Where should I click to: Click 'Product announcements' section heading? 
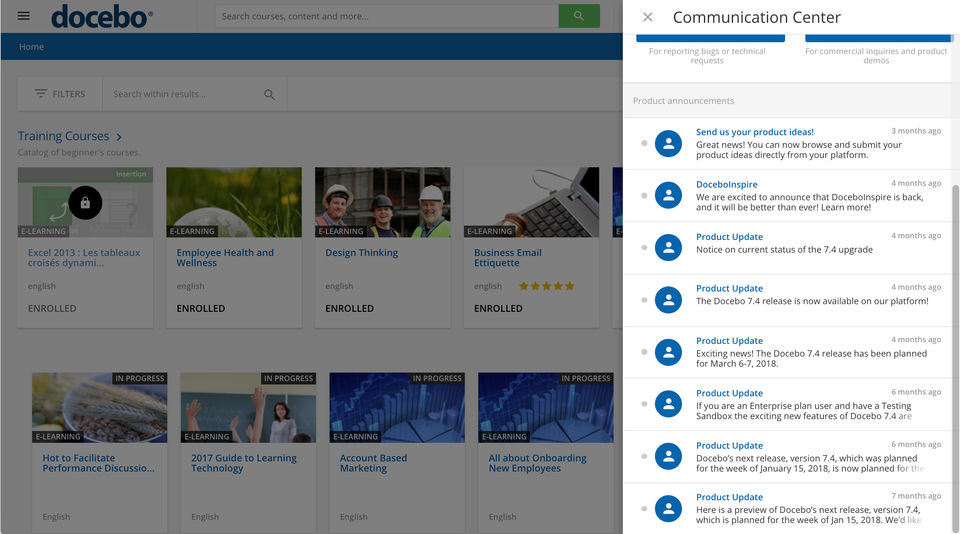point(683,100)
